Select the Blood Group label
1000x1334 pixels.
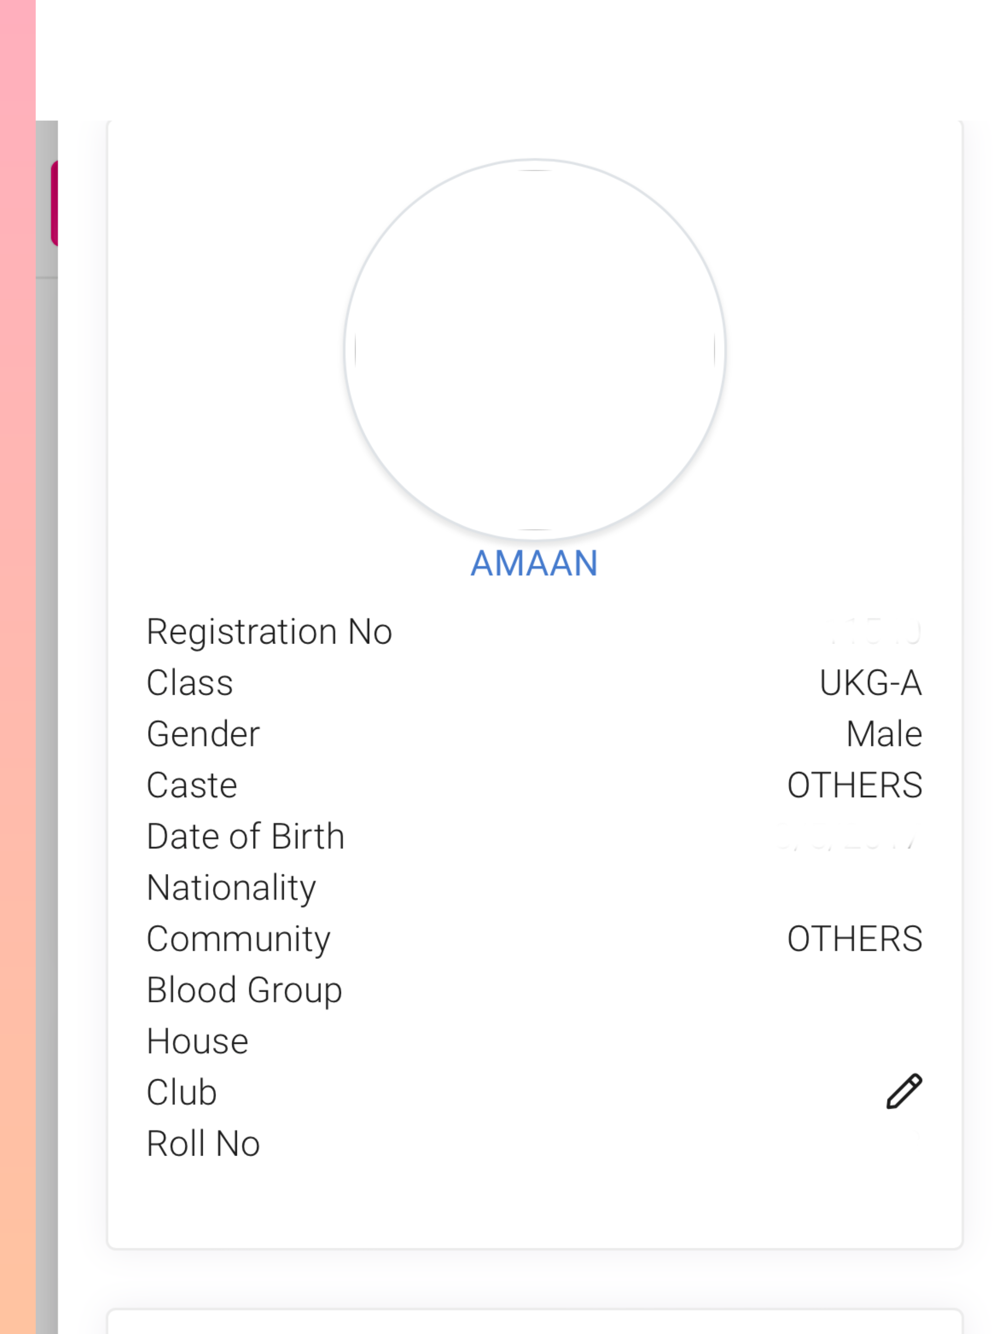244,990
